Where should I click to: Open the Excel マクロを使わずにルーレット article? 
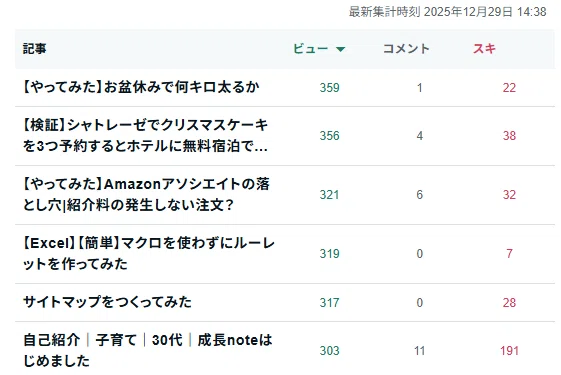(x=148, y=254)
